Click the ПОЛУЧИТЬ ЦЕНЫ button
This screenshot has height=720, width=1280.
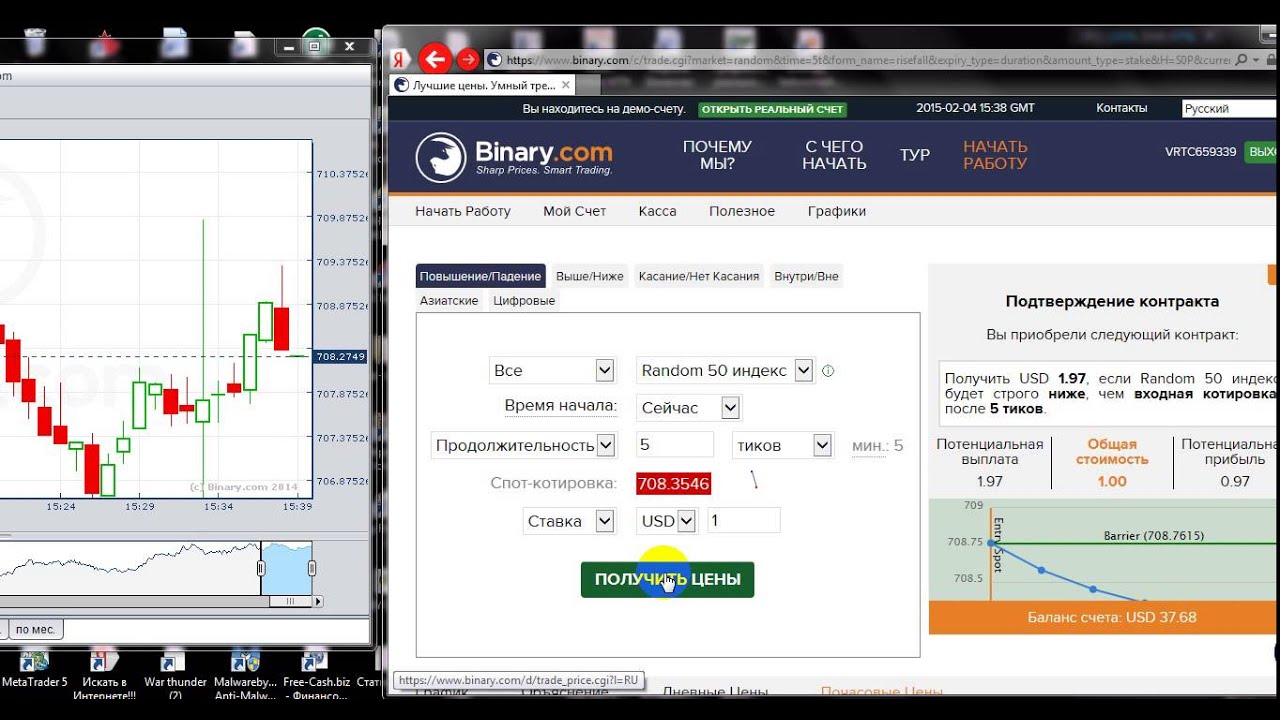(x=667, y=579)
